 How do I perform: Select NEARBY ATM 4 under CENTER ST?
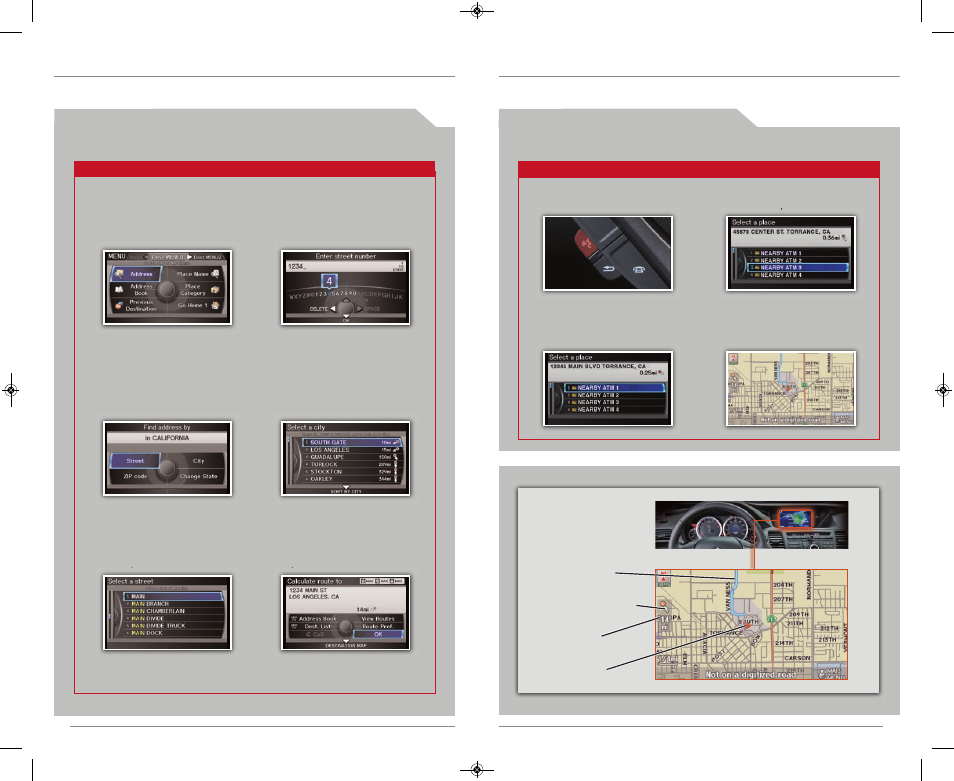(x=797, y=275)
